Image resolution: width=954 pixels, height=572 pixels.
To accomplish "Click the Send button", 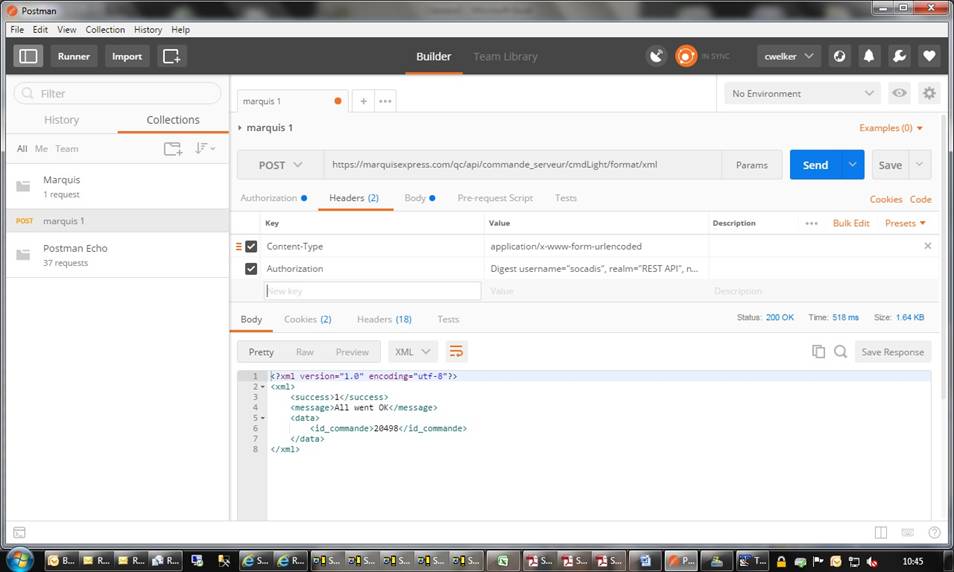I will tap(815, 165).
